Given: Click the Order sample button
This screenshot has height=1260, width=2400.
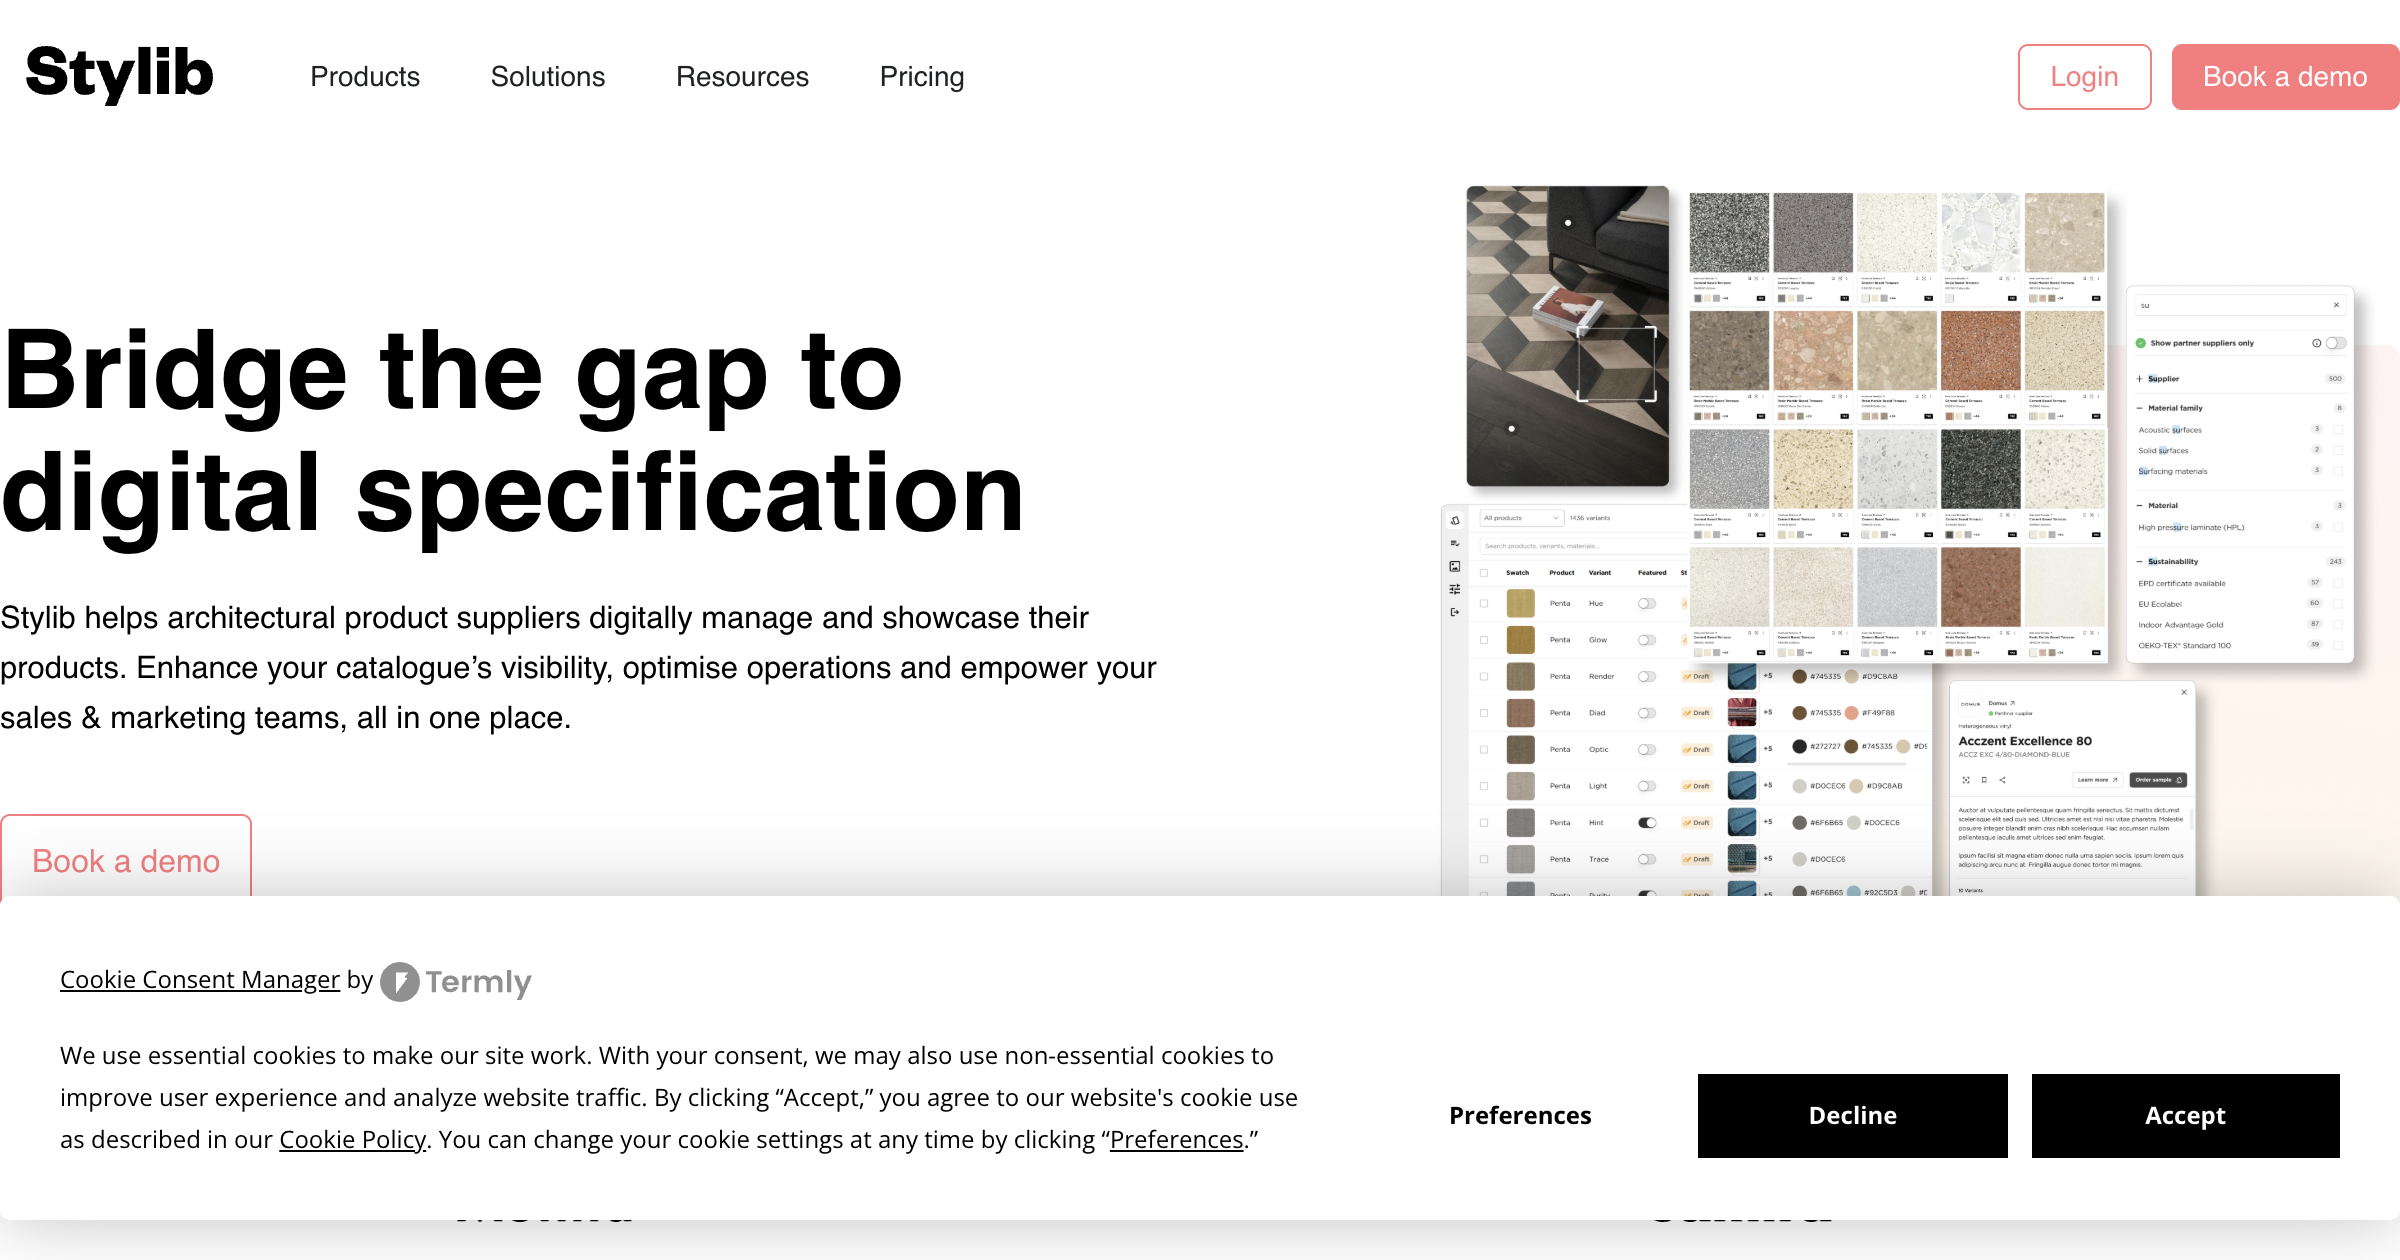Looking at the screenshot, I should [2158, 780].
